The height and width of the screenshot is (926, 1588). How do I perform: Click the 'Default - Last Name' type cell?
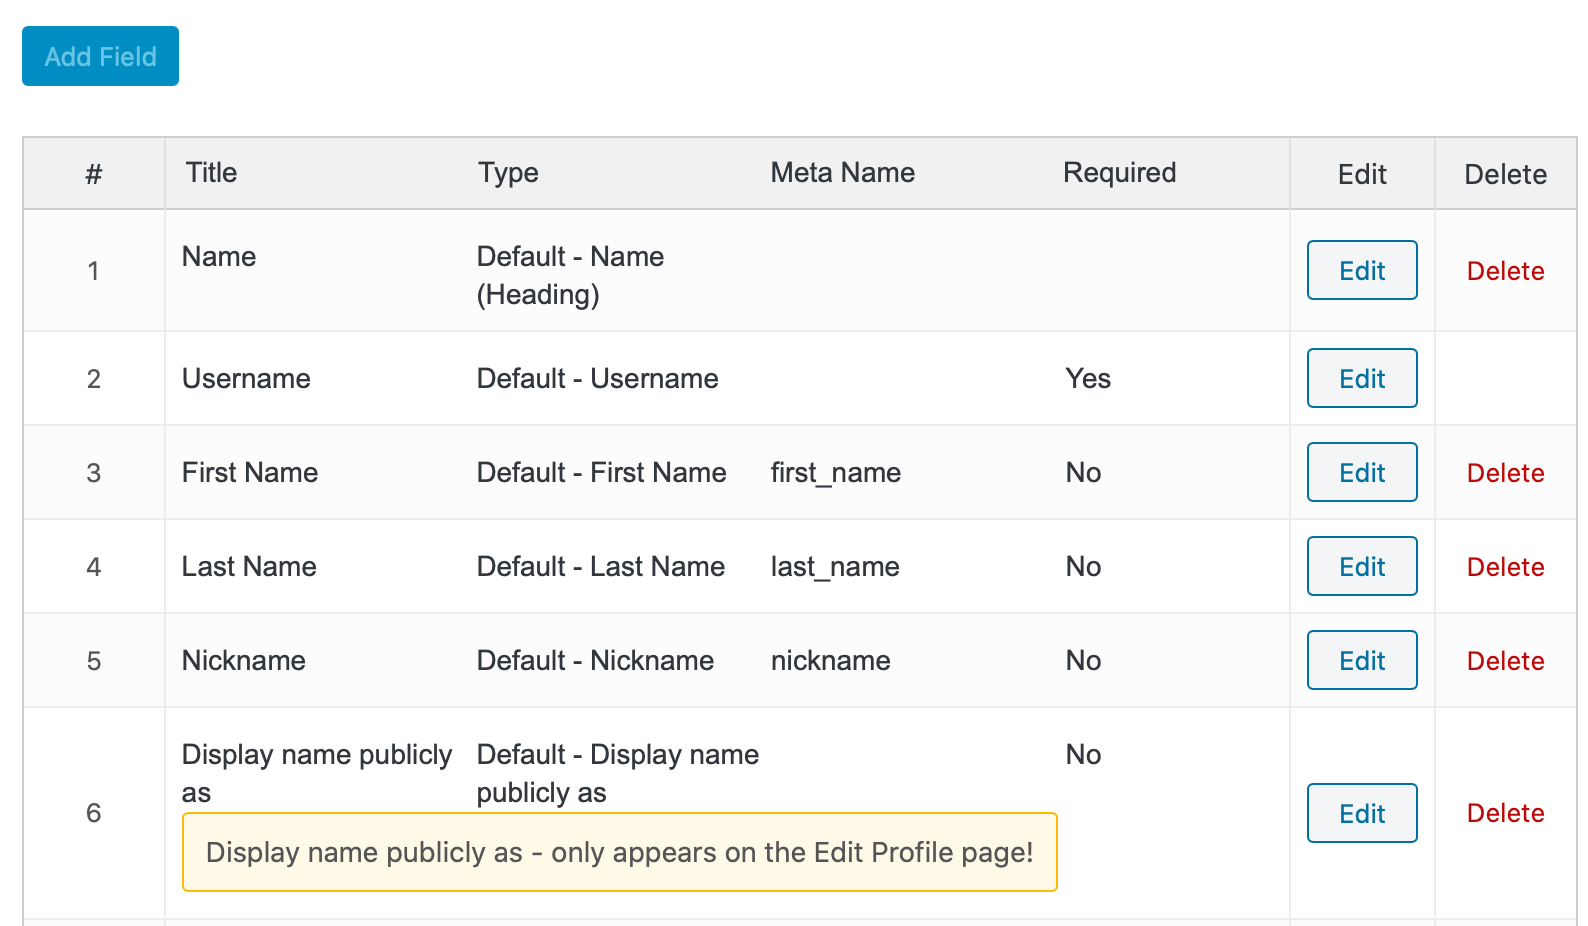tap(600, 566)
